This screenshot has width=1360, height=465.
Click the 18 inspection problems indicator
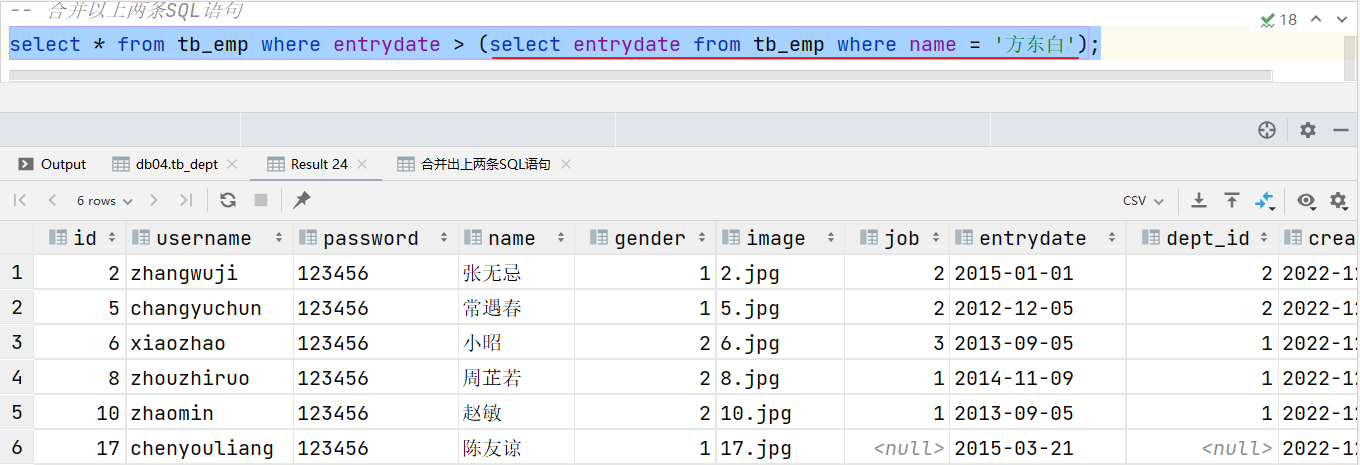click(x=1279, y=19)
